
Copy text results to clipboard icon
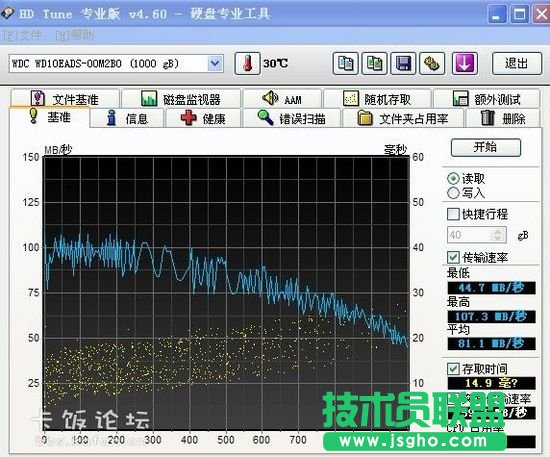(x=346, y=63)
